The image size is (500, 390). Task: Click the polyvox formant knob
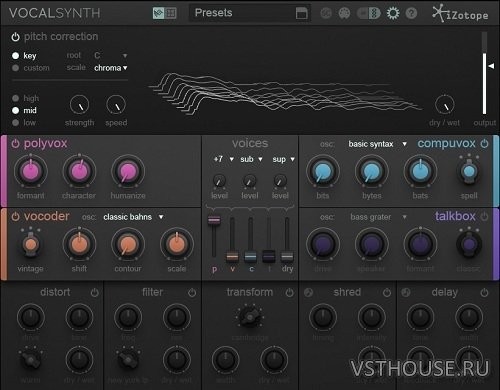[x=31, y=172]
